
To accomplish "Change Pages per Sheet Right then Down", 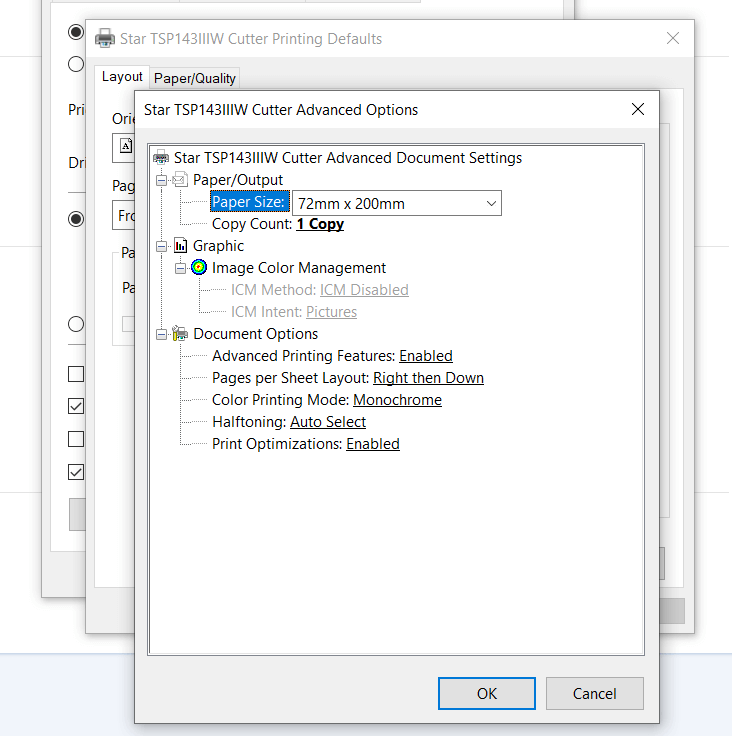I will 428,378.
